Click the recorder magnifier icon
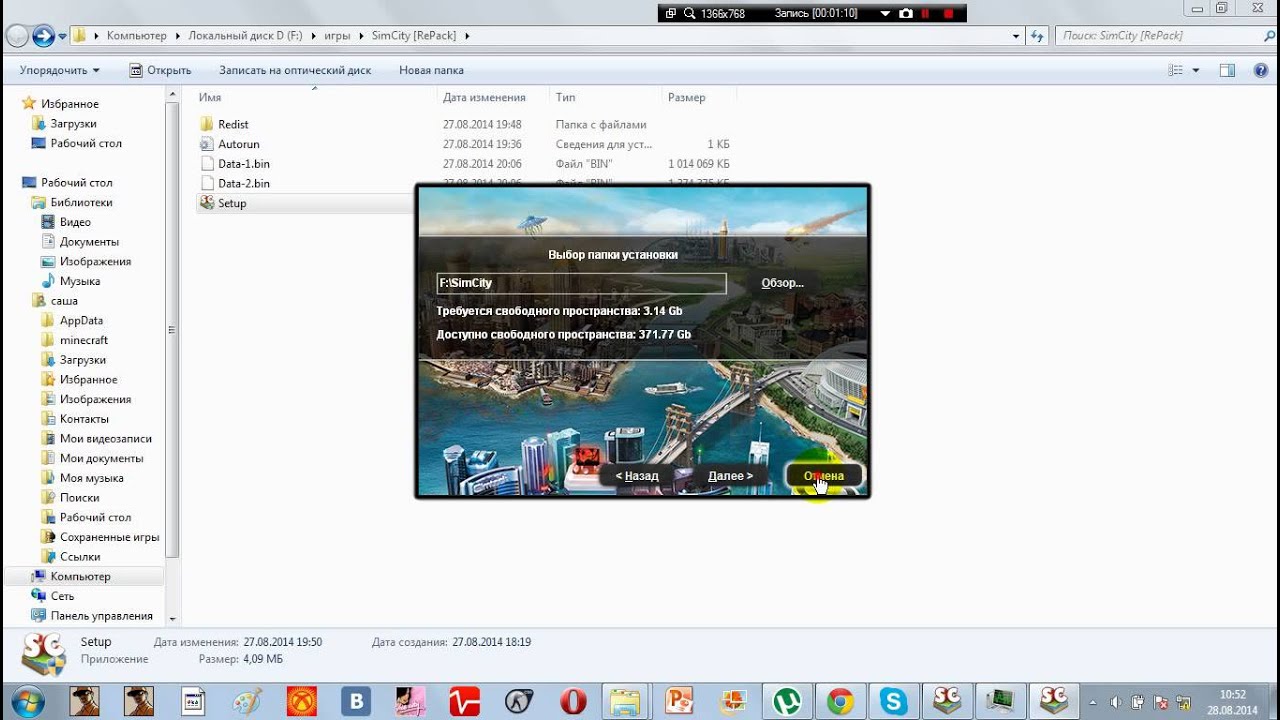Screen dimensions: 1280x720 [x=689, y=13]
